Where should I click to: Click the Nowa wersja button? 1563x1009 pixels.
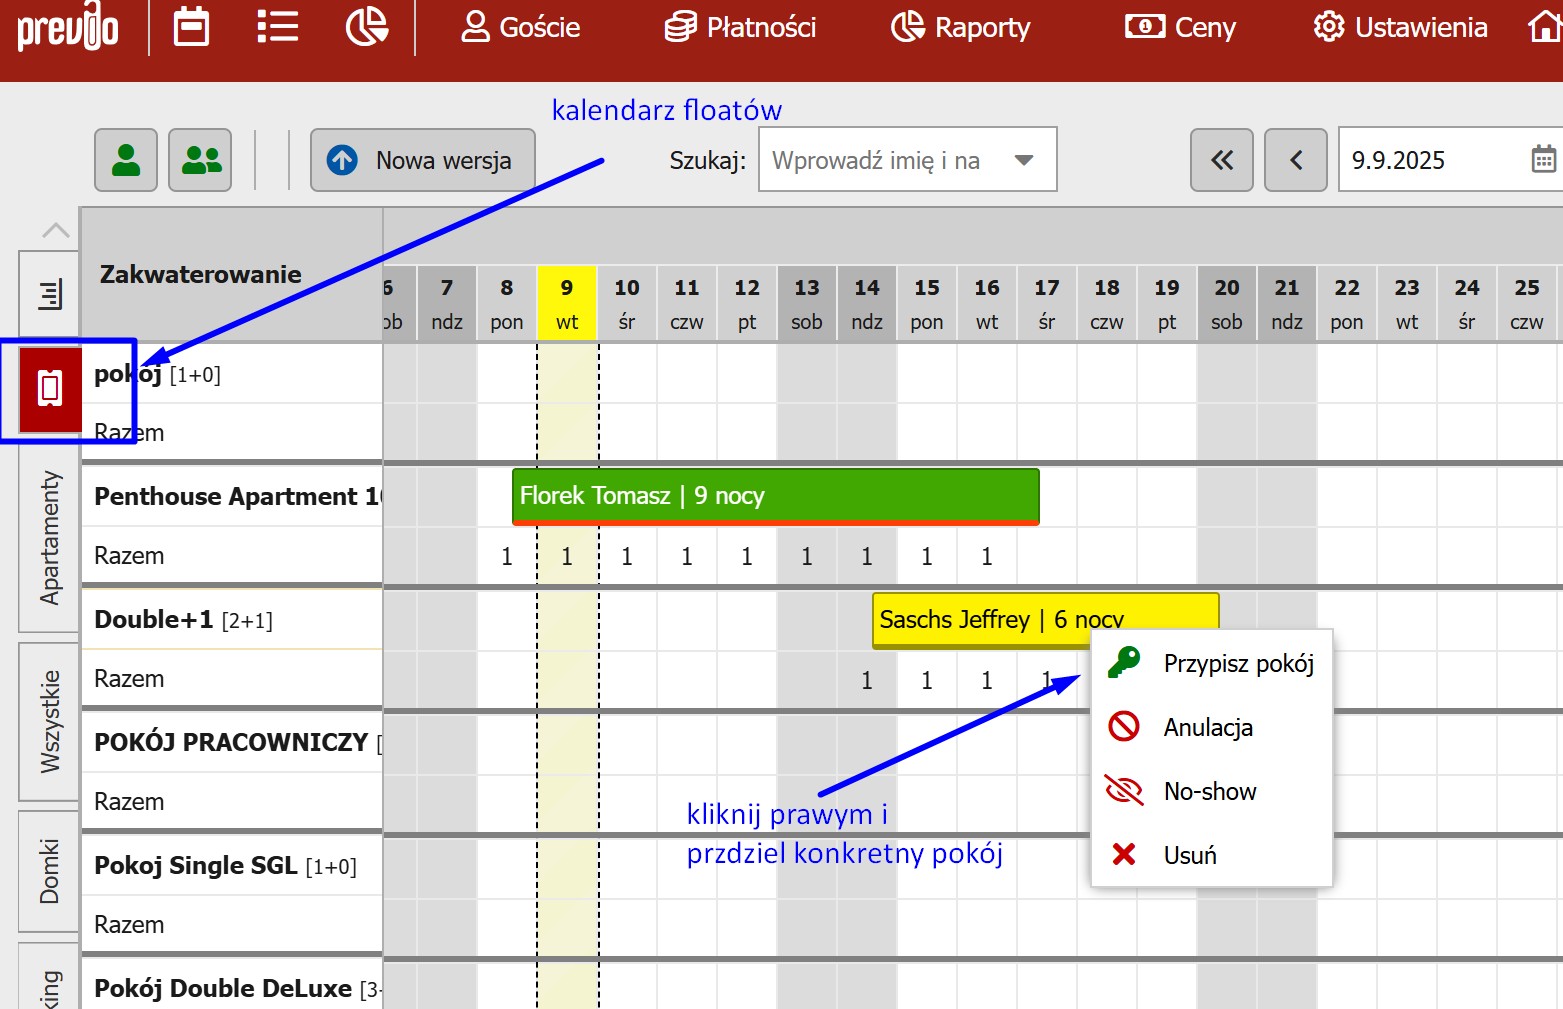point(423,160)
